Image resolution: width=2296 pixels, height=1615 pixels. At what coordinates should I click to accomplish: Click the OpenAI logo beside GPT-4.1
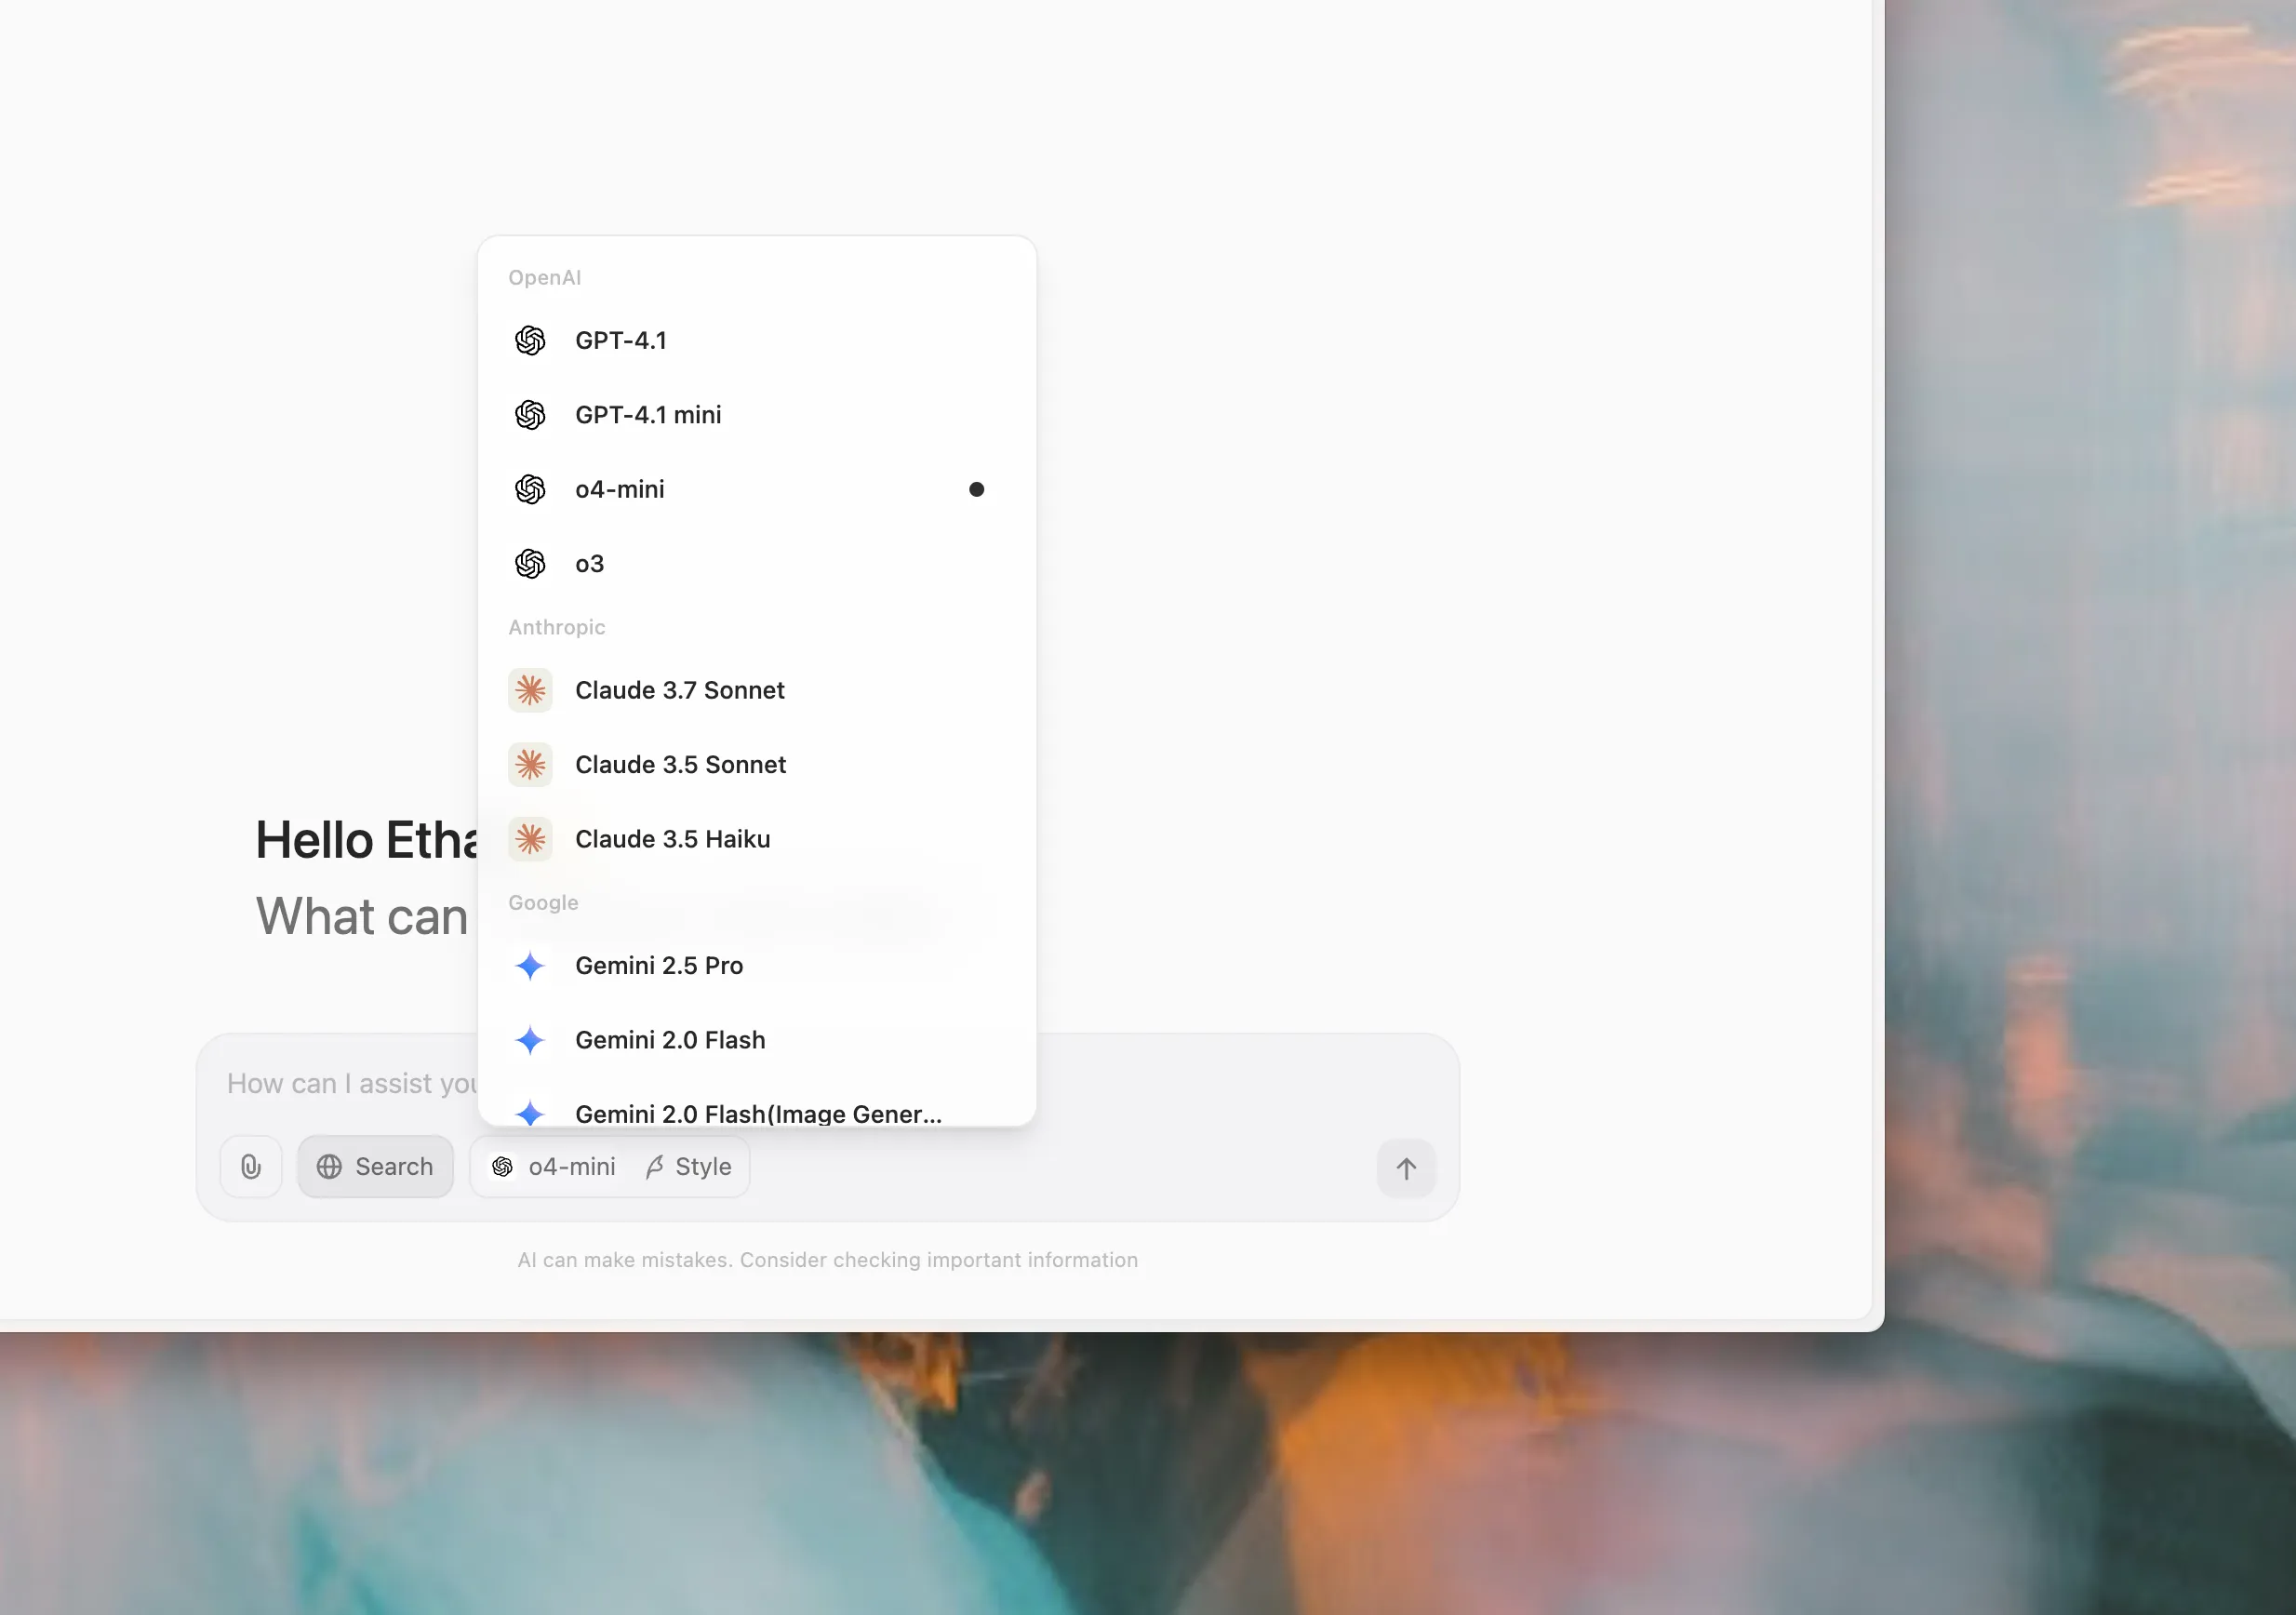click(x=530, y=341)
